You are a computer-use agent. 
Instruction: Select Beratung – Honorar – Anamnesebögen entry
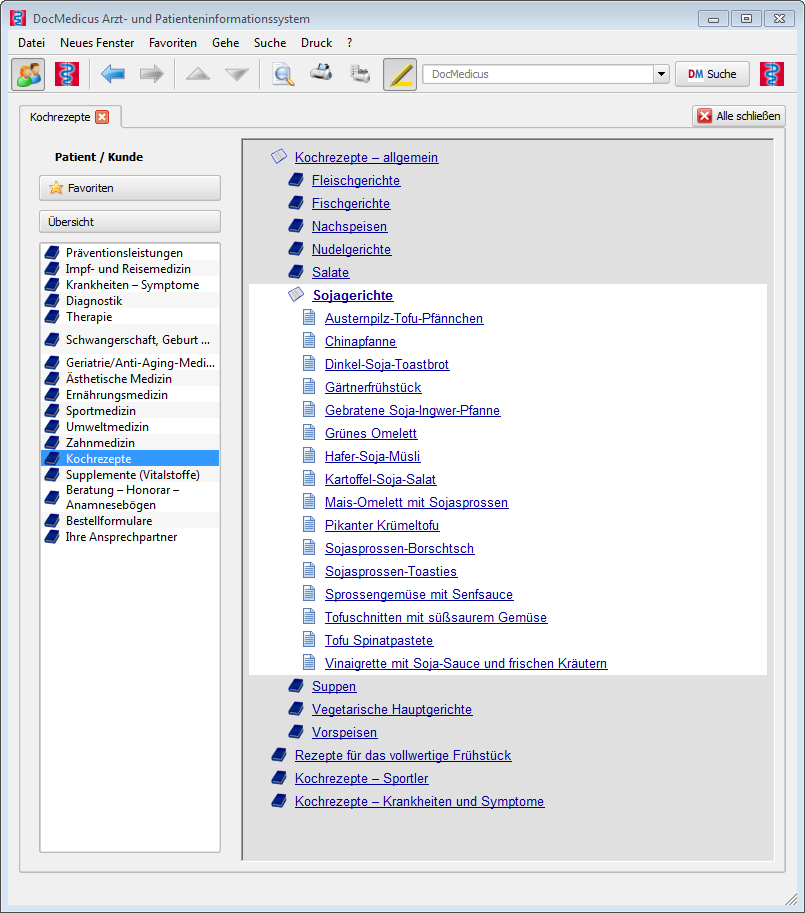click(130, 497)
